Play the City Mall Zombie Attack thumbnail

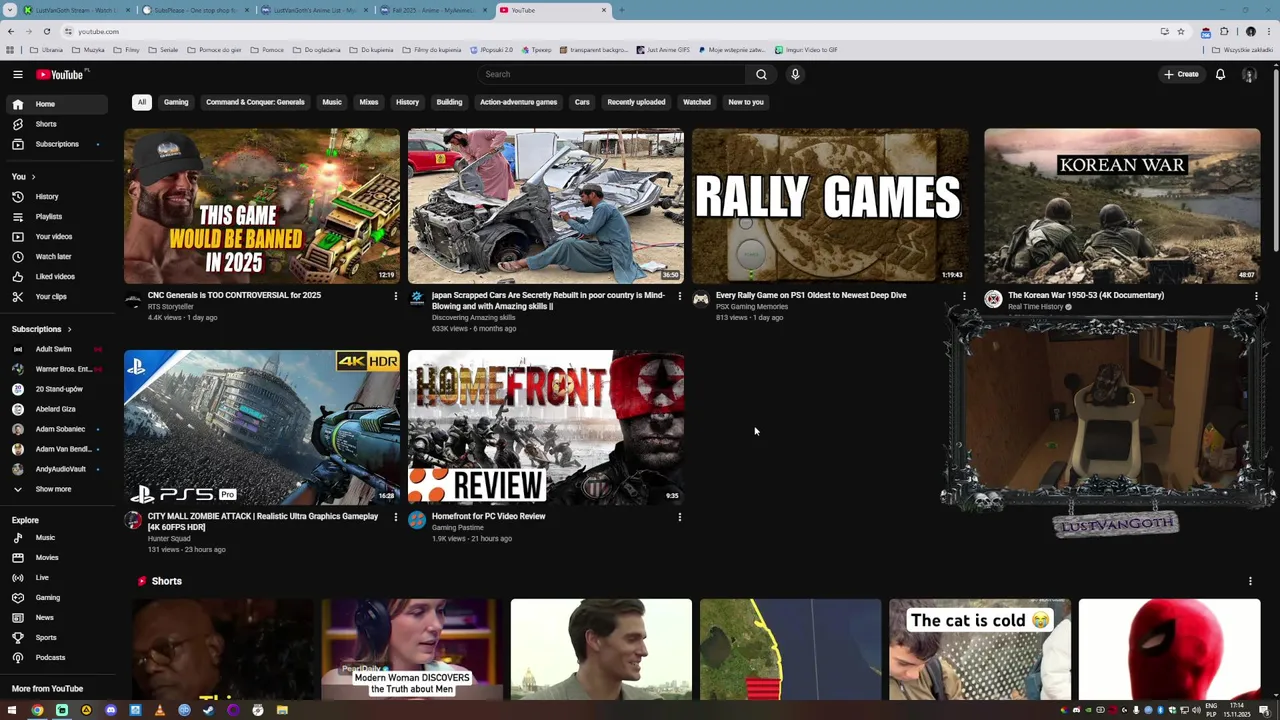tap(262, 427)
